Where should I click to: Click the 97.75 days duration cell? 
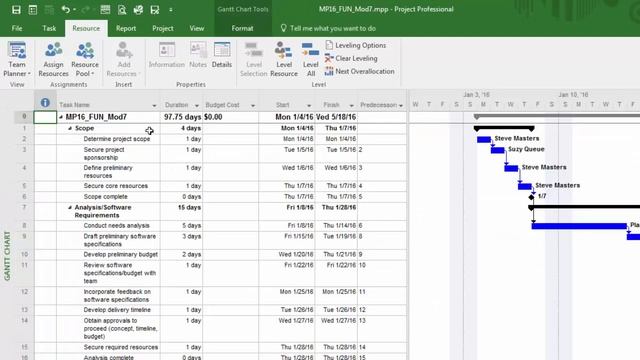[182, 117]
